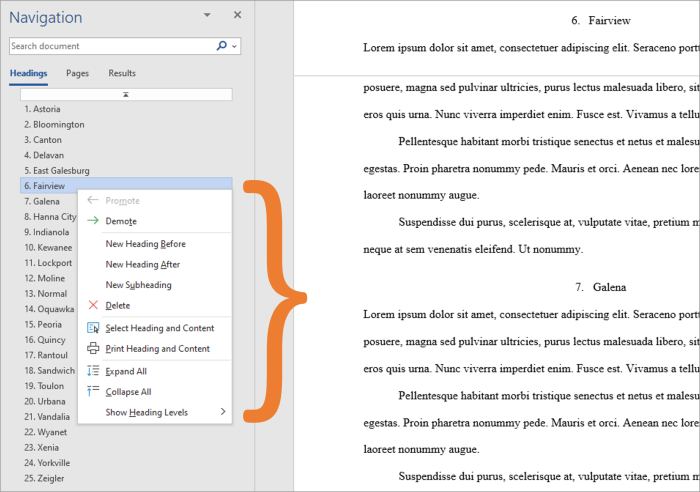Open search options dropdown arrow
The width and height of the screenshot is (700, 492).
[234, 46]
